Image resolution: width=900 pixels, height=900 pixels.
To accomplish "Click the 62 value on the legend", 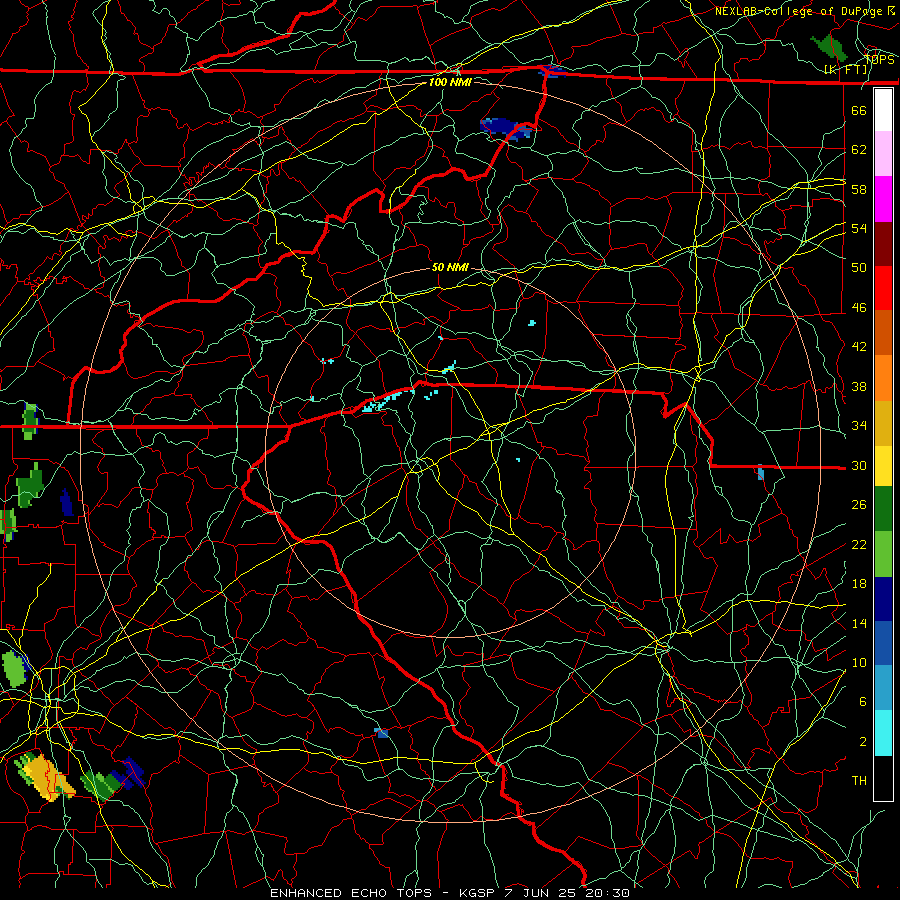I will pyautogui.click(x=859, y=150).
